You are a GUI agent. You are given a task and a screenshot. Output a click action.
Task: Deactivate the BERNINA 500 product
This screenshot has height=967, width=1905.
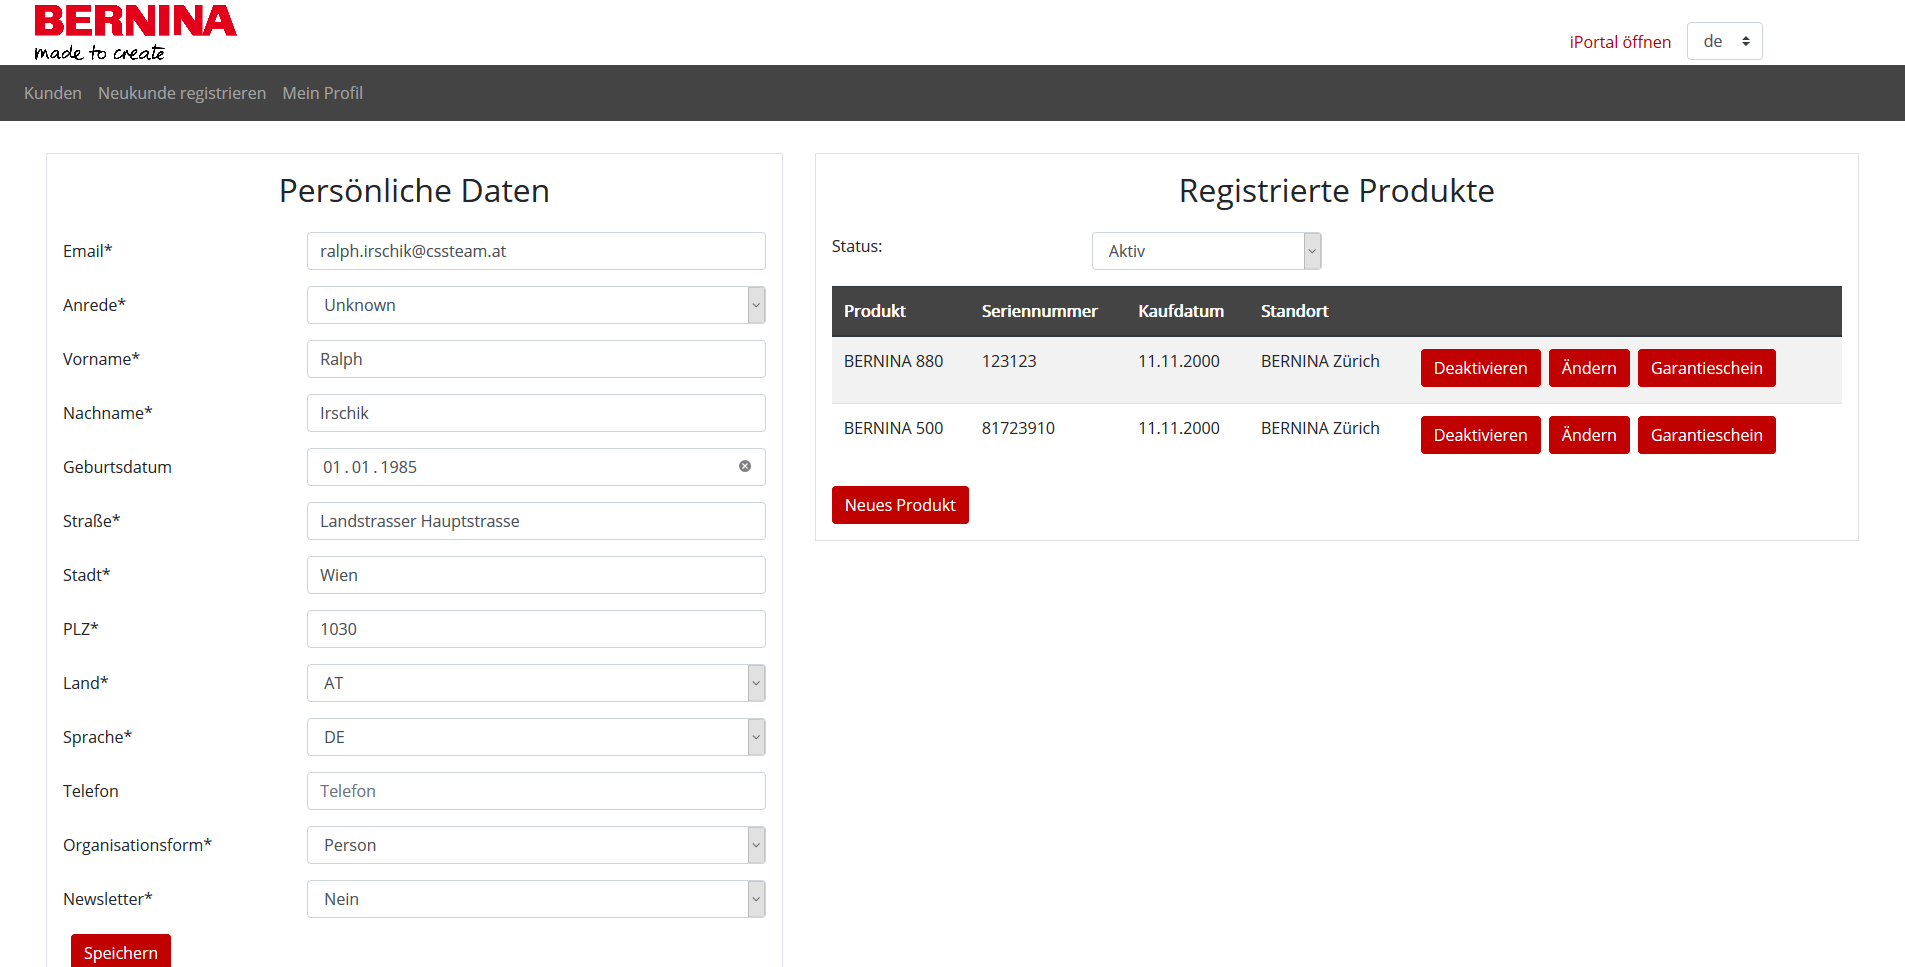pos(1480,435)
